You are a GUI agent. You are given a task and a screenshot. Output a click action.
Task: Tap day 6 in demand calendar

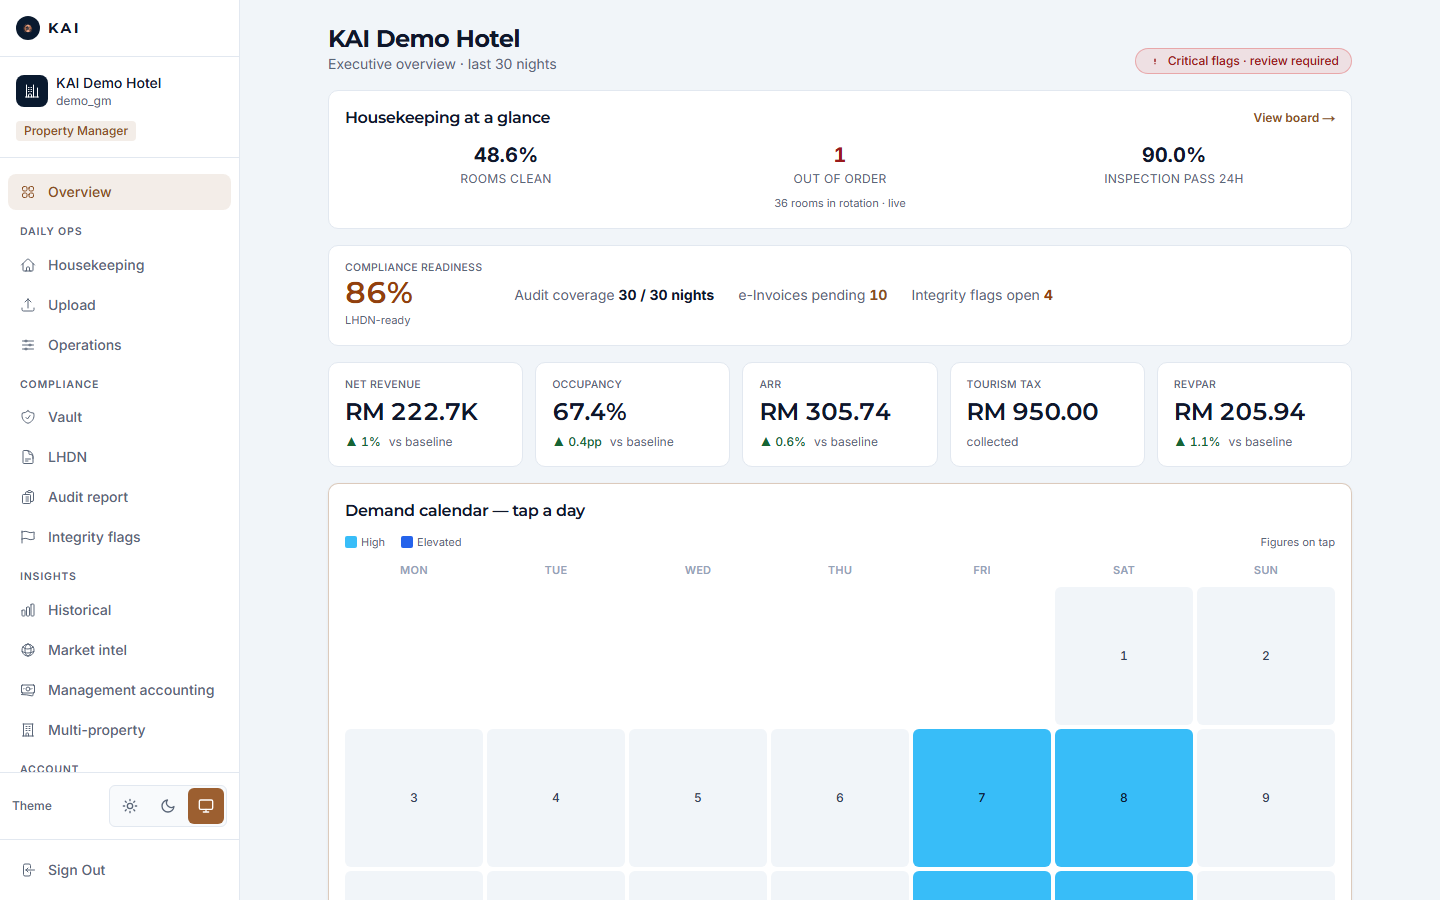pyautogui.click(x=840, y=798)
